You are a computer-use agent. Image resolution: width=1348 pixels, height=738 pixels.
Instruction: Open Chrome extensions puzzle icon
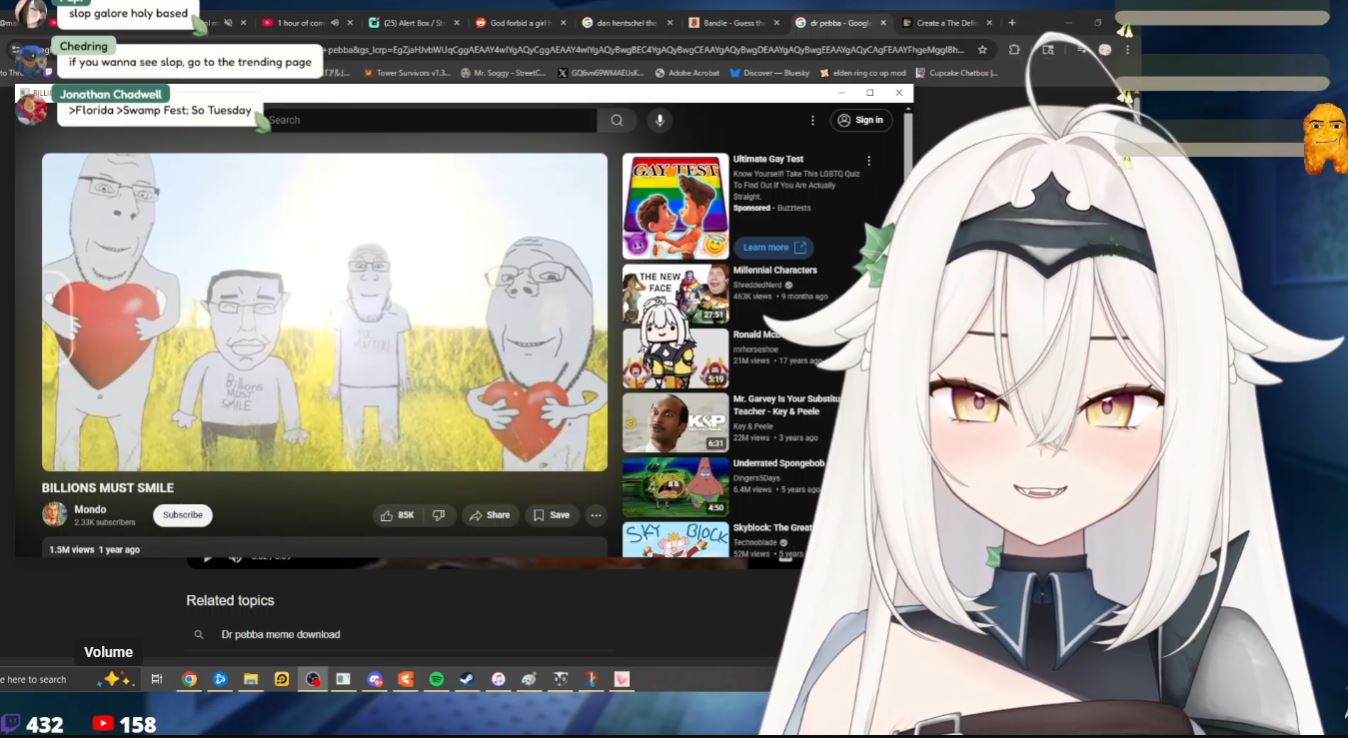click(x=1014, y=49)
